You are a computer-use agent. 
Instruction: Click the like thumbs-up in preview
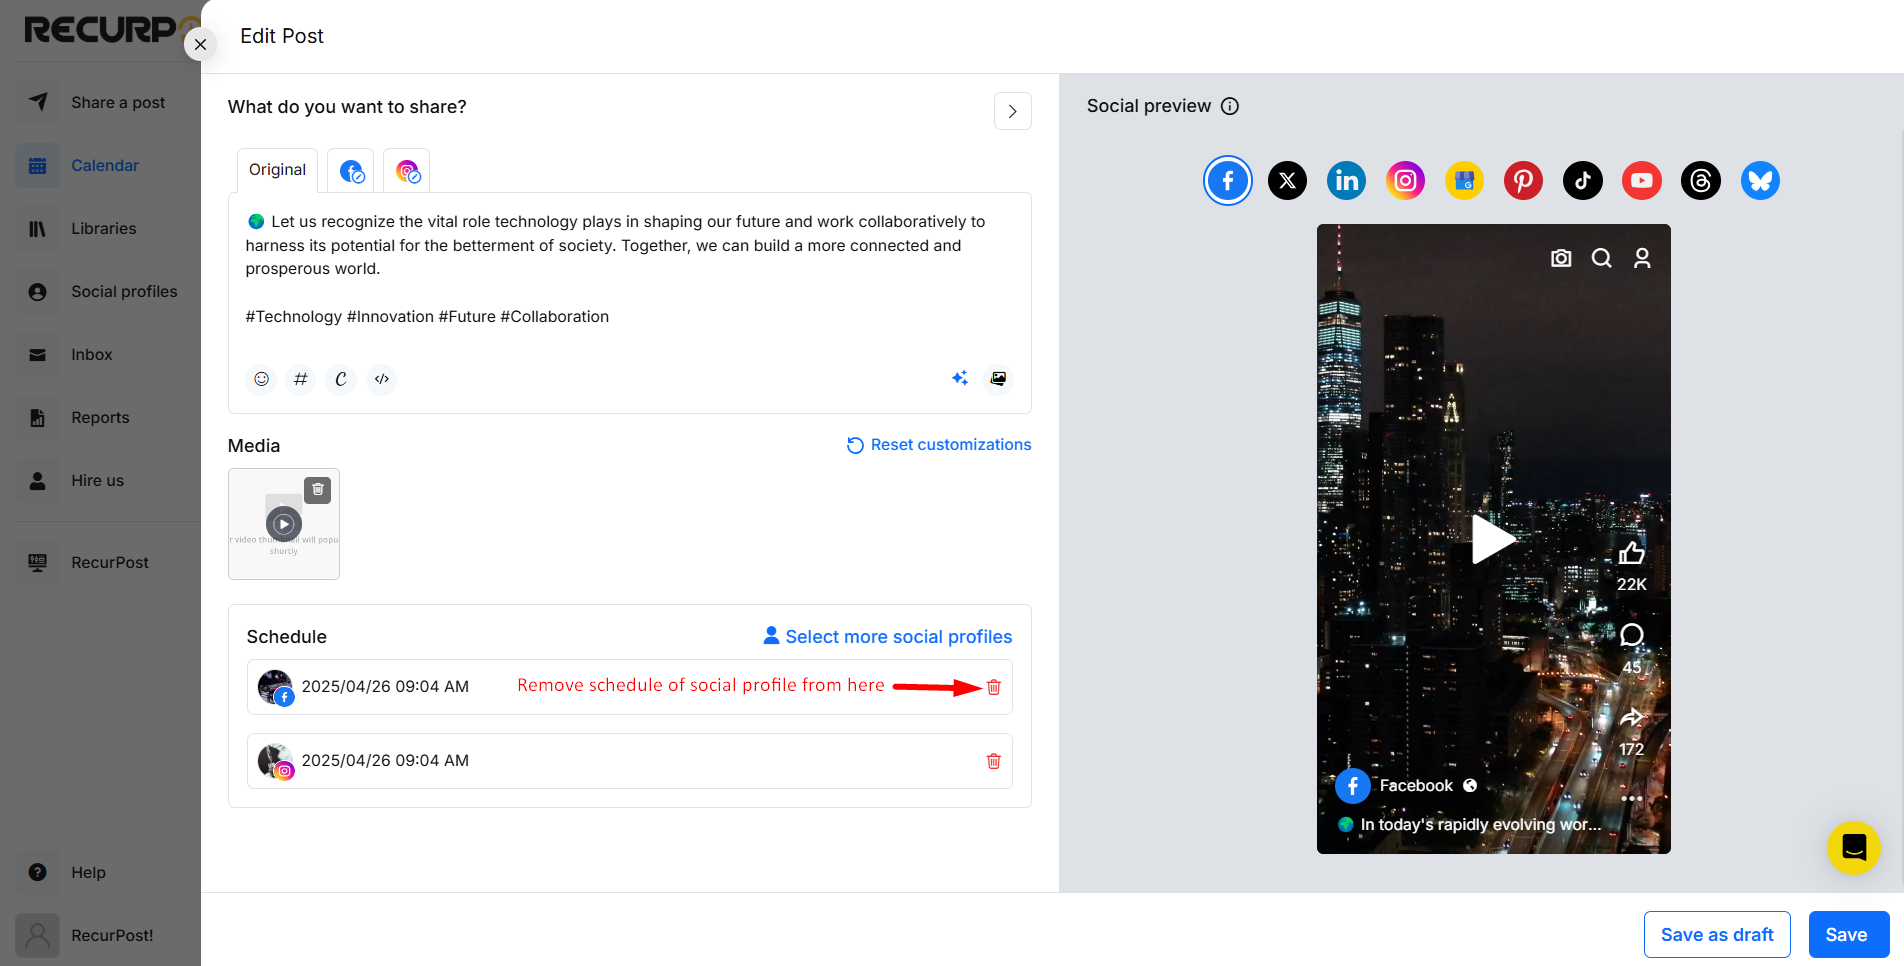[x=1632, y=553]
